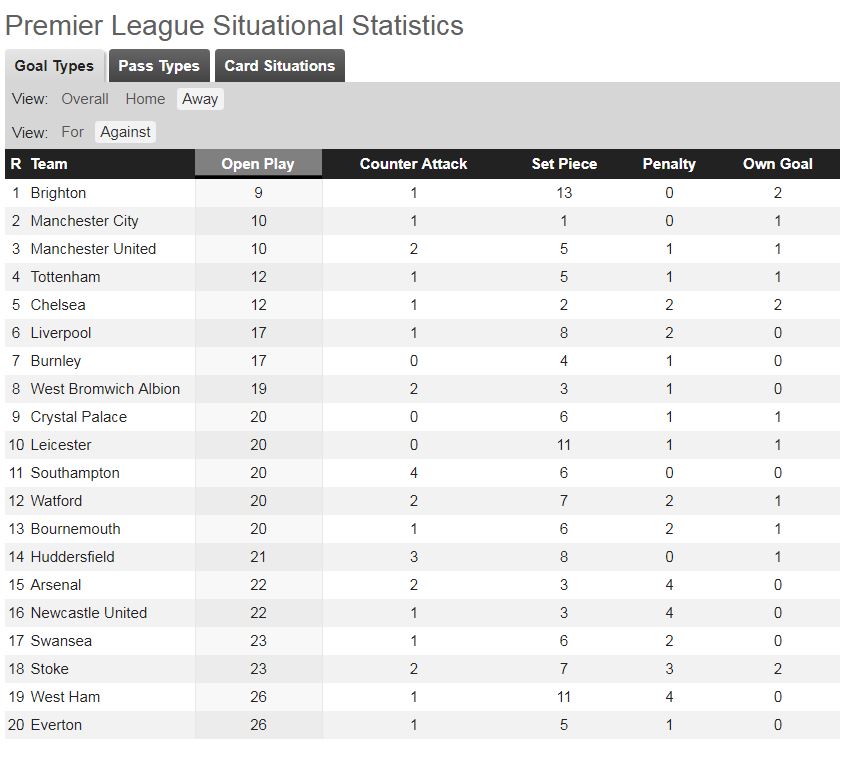
Task: Sort table by Penalty column
Action: pyautogui.click(x=669, y=164)
